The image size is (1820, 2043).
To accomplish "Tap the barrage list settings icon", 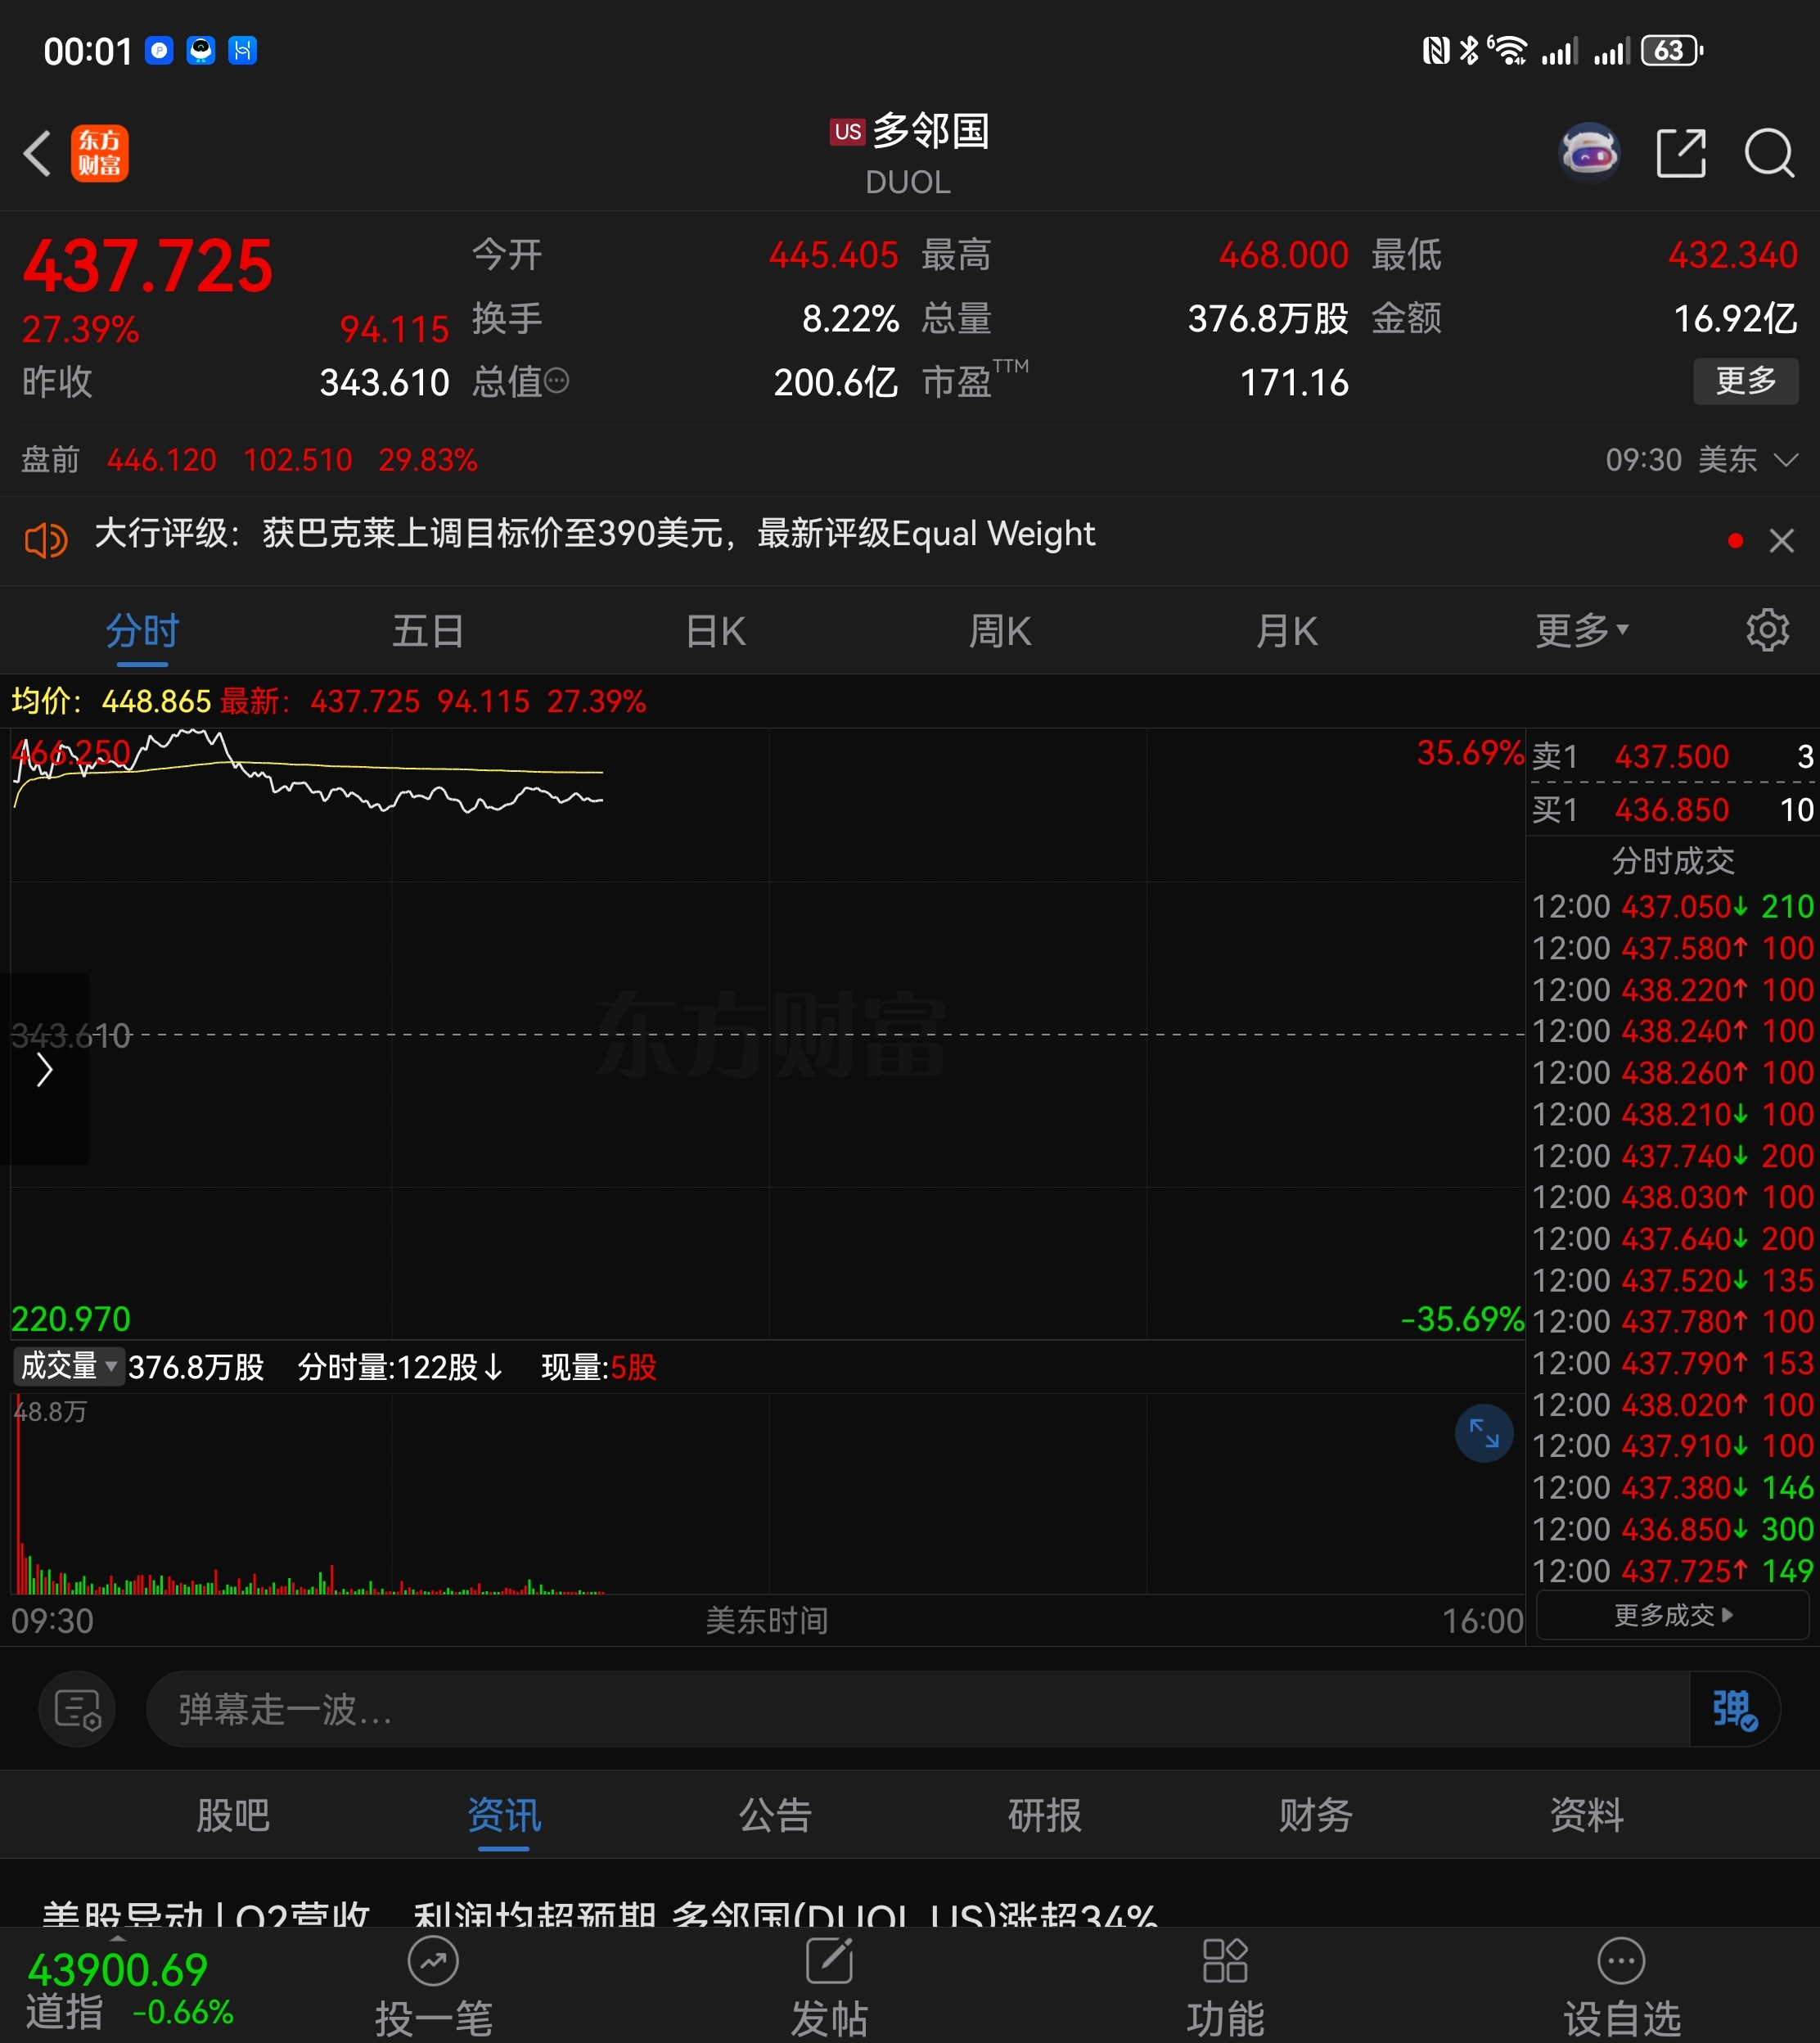I will click(77, 1709).
